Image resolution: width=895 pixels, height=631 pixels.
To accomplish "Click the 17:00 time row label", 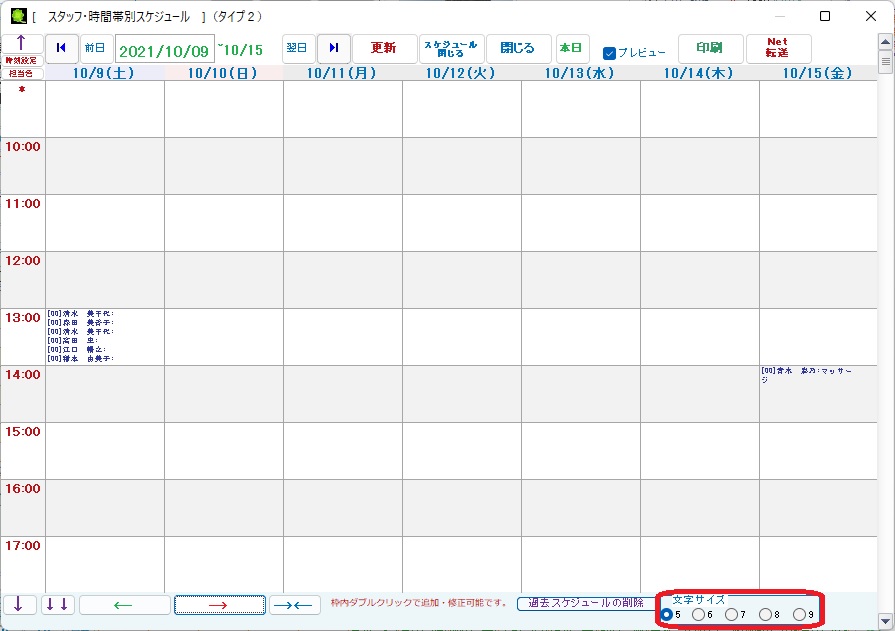I will [23, 546].
